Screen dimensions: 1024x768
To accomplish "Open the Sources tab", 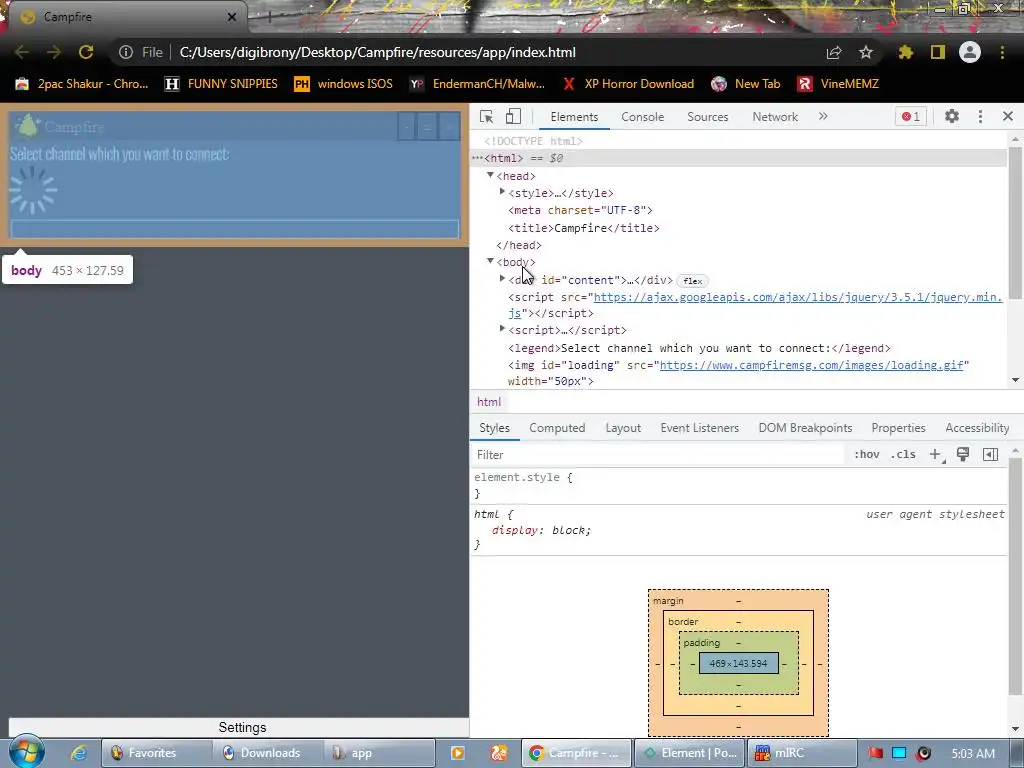I will (x=707, y=117).
